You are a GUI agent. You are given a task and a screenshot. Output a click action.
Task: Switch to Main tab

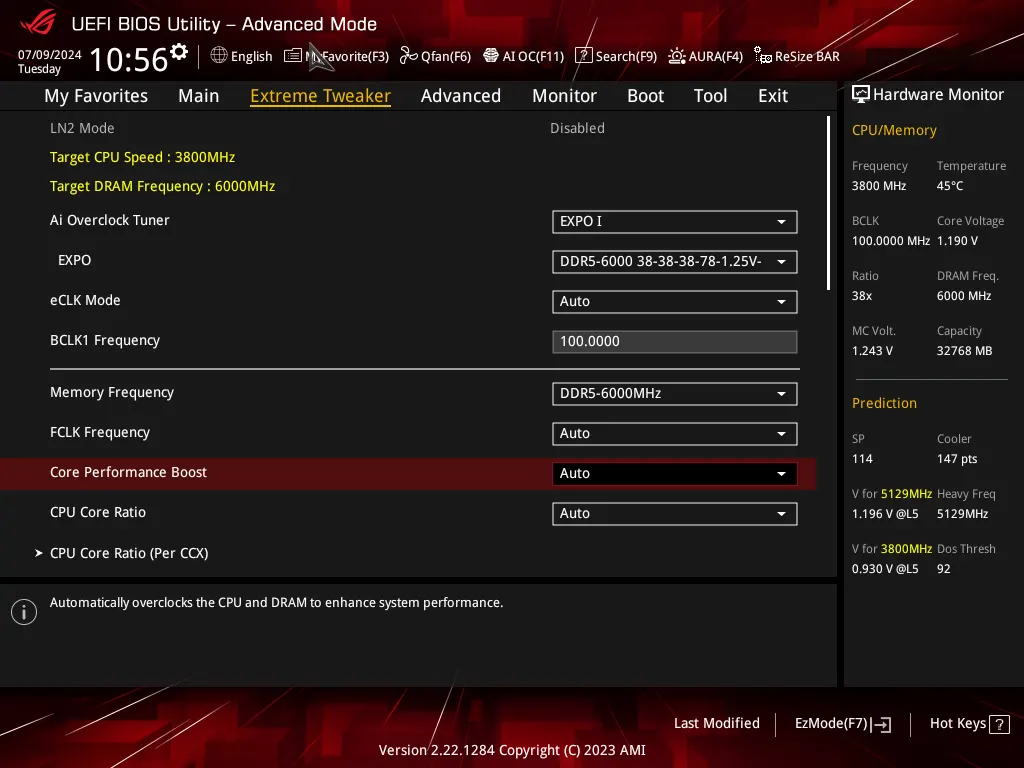[199, 95]
